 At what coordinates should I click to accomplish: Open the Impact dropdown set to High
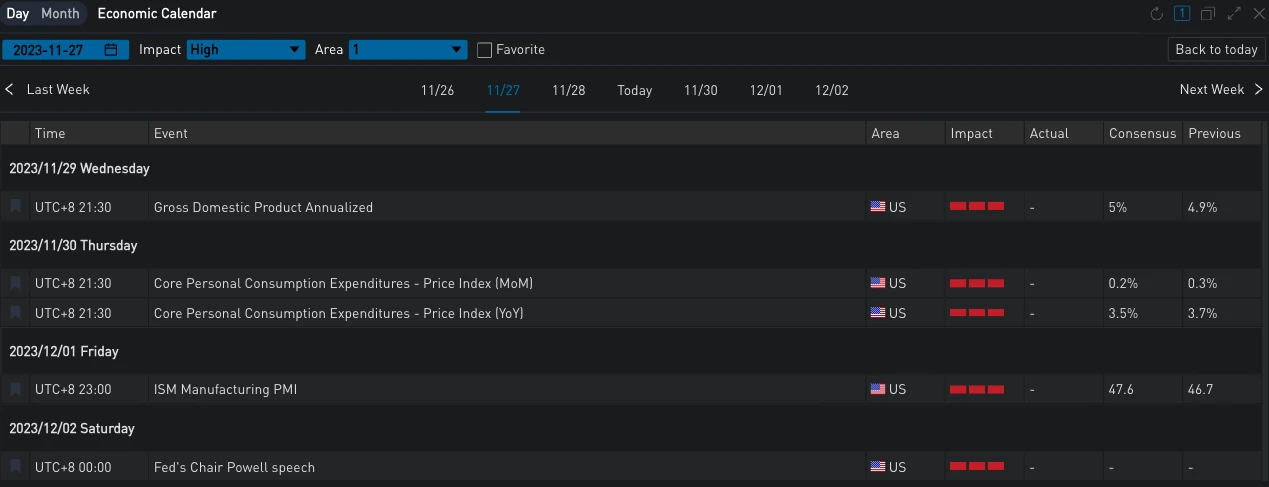coord(246,49)
